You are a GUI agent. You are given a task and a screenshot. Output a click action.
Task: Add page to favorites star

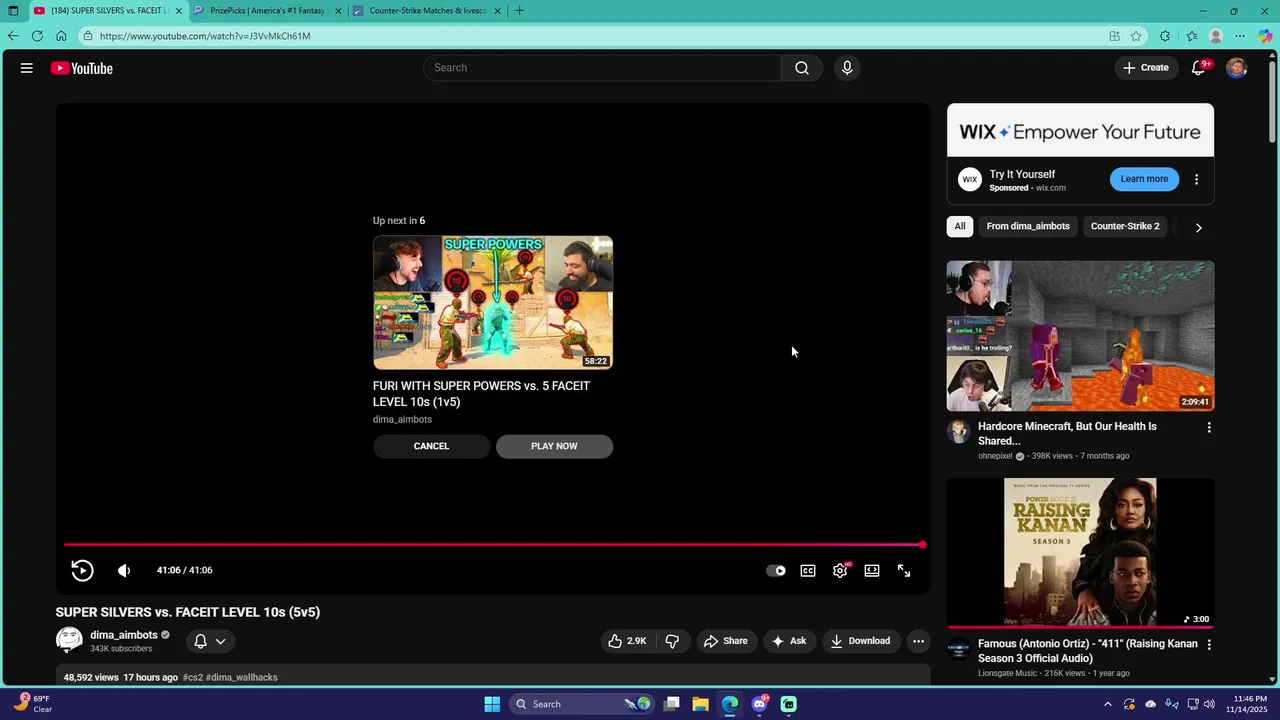pyautogui.click(x=1136, y=36)
